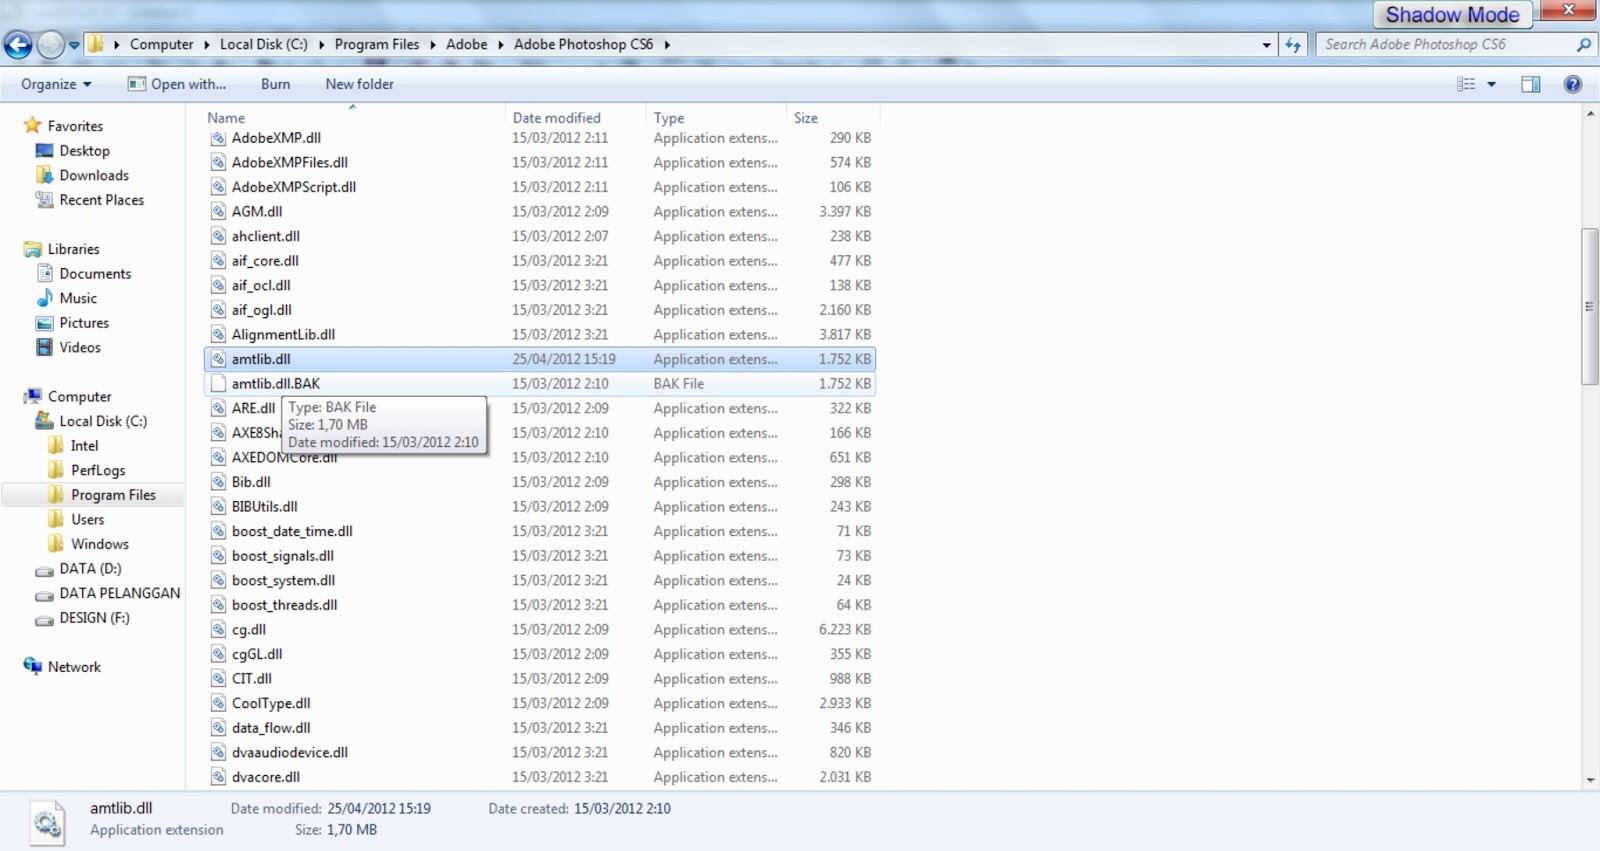Open the Windows folder in tree
Screen dimensions: 1600x851
(x=99, y=544)
